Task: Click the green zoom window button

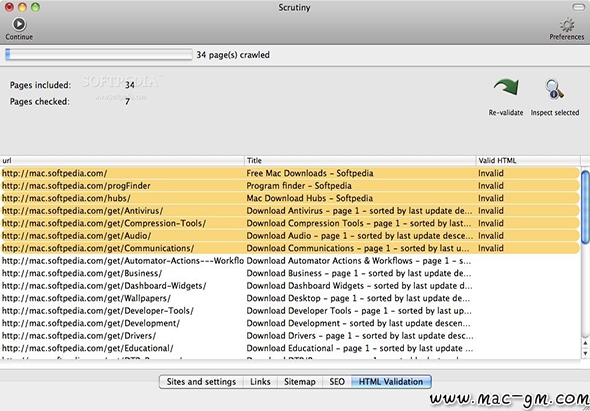Action: coord(35,7)
